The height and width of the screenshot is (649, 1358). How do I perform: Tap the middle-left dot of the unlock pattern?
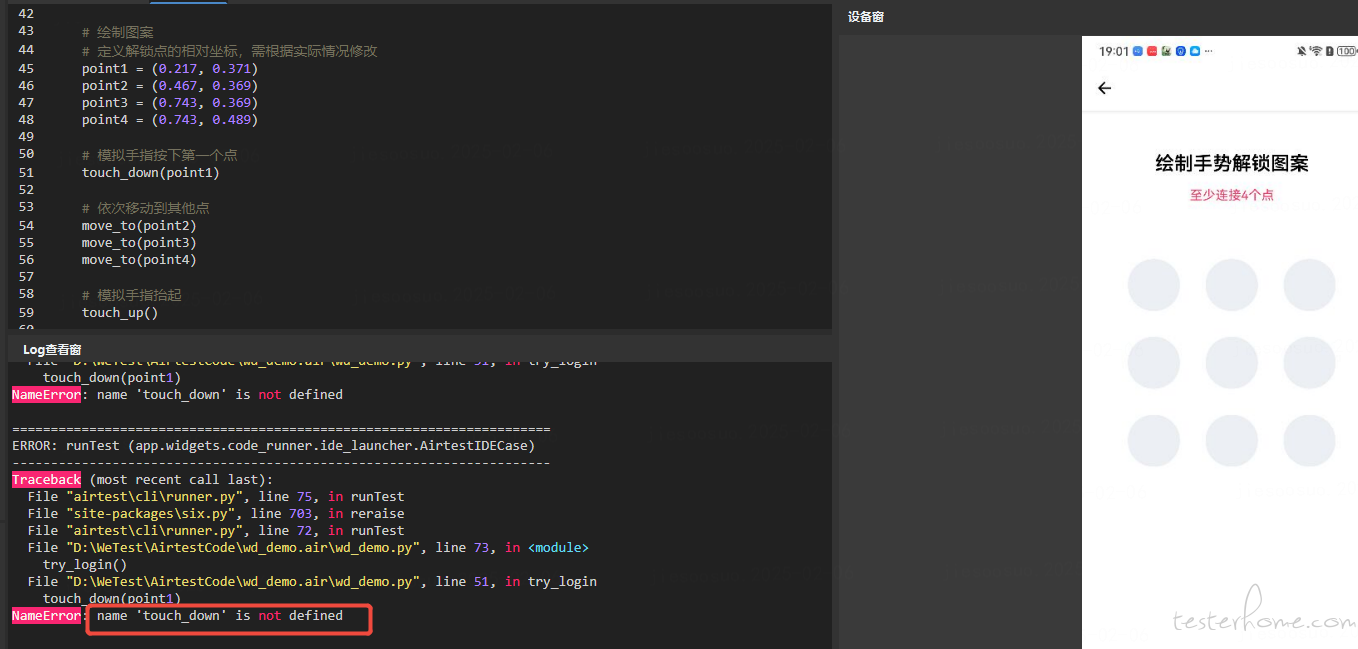pos(1154,362)
